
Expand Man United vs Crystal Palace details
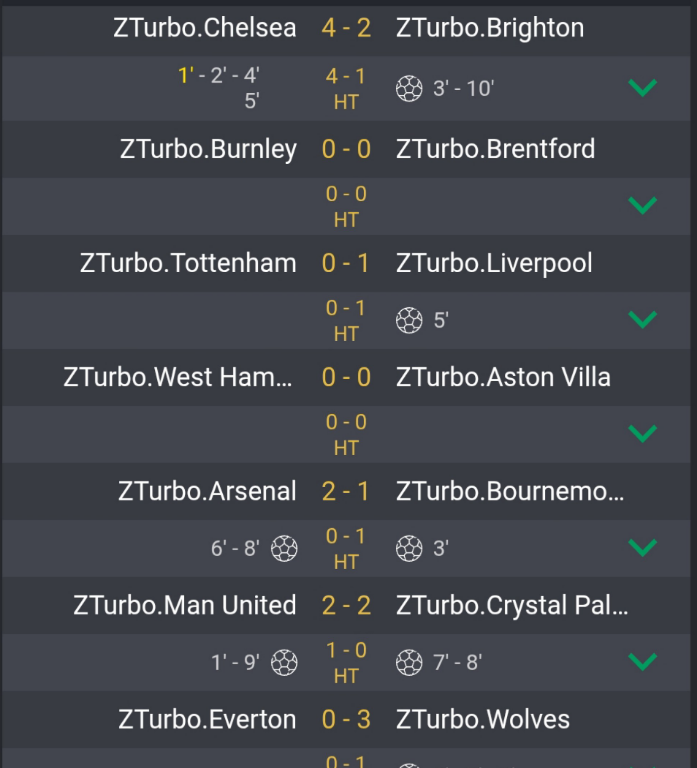[642, 662]
